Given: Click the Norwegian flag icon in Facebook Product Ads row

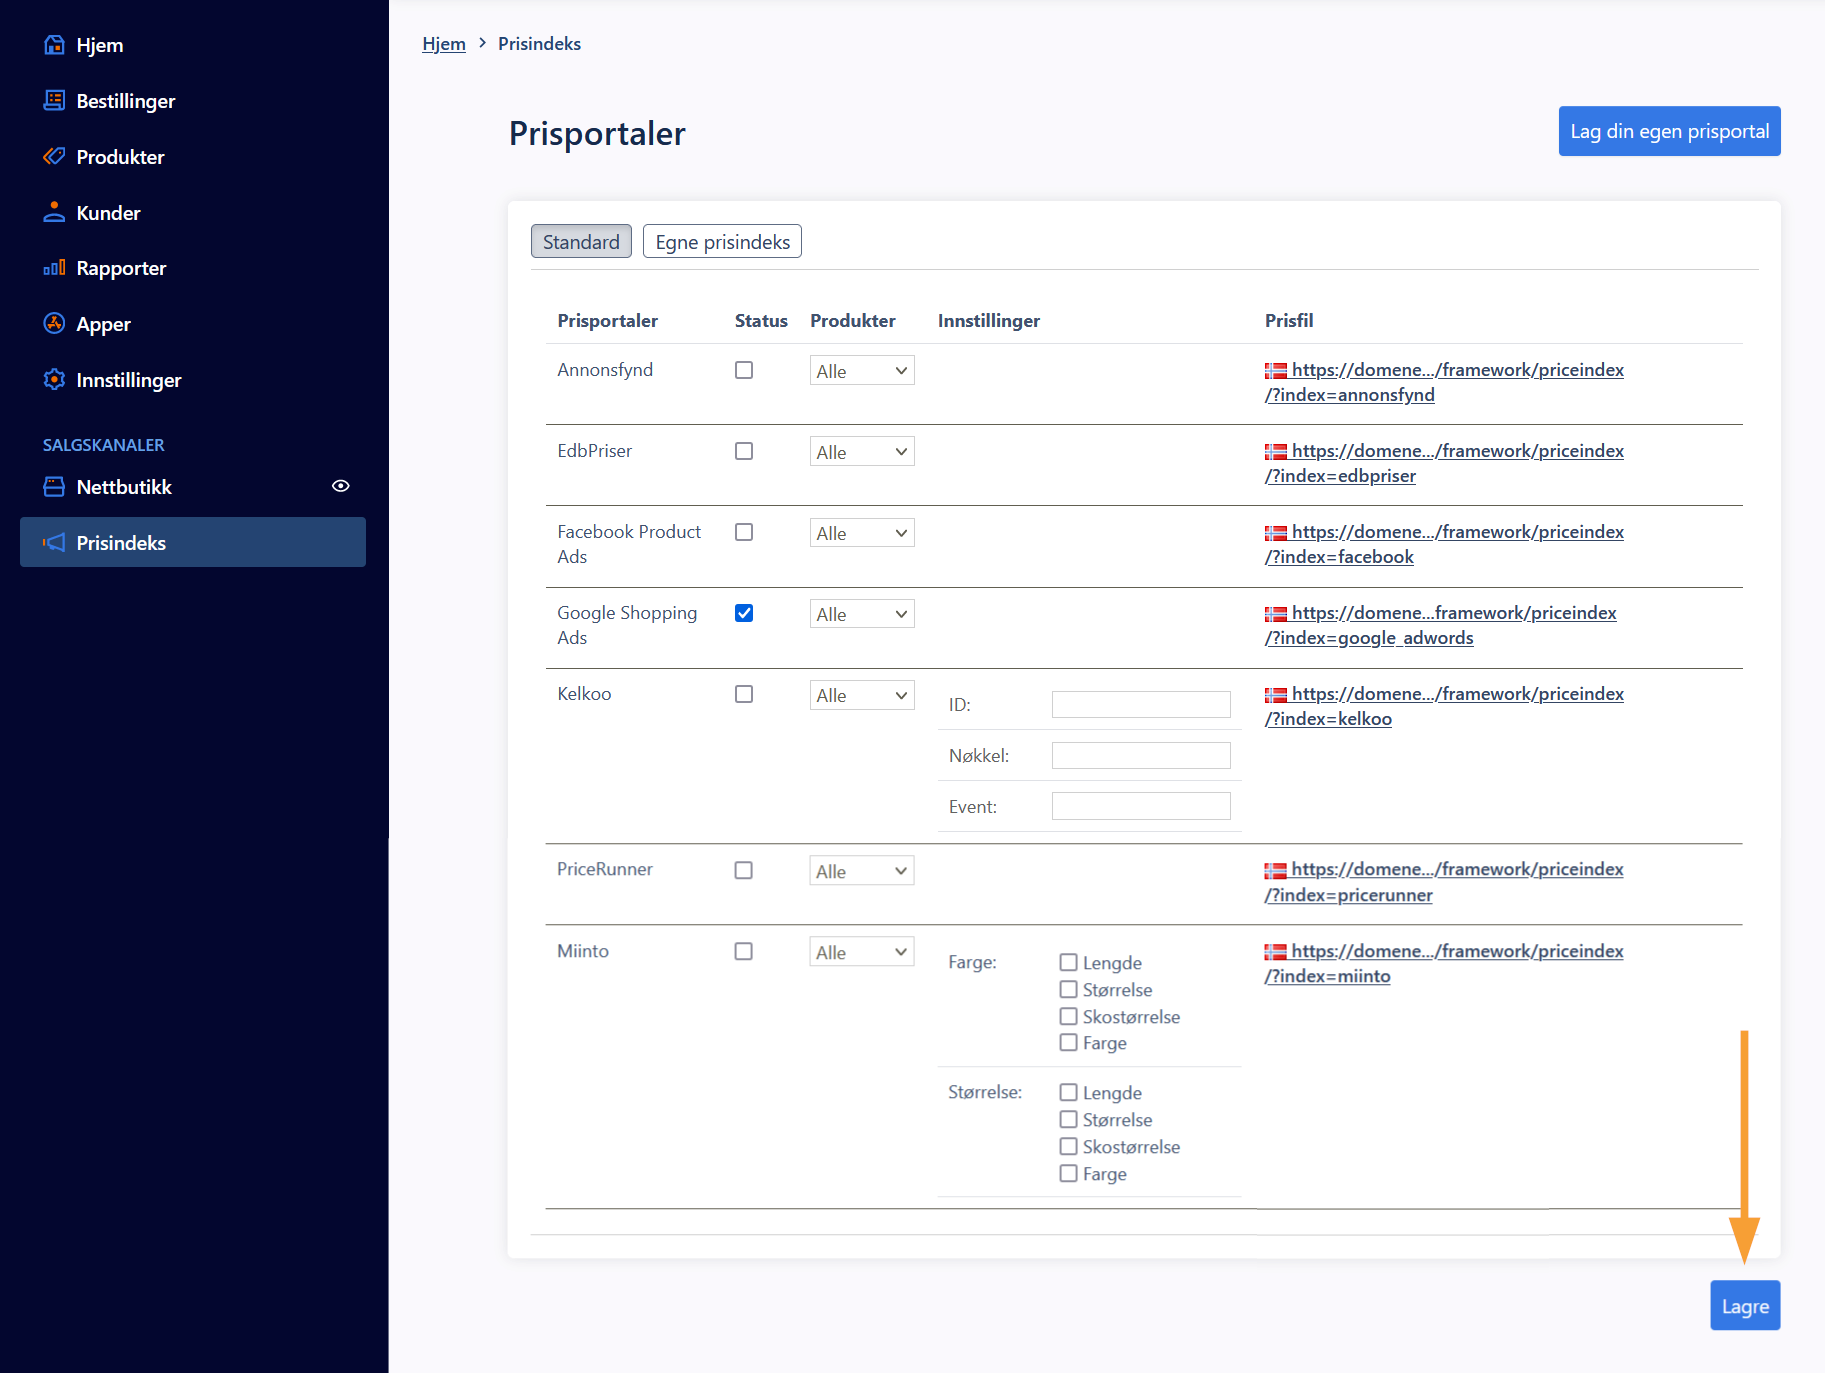Looking at the screenshot, I should (x=1275, y=533).
